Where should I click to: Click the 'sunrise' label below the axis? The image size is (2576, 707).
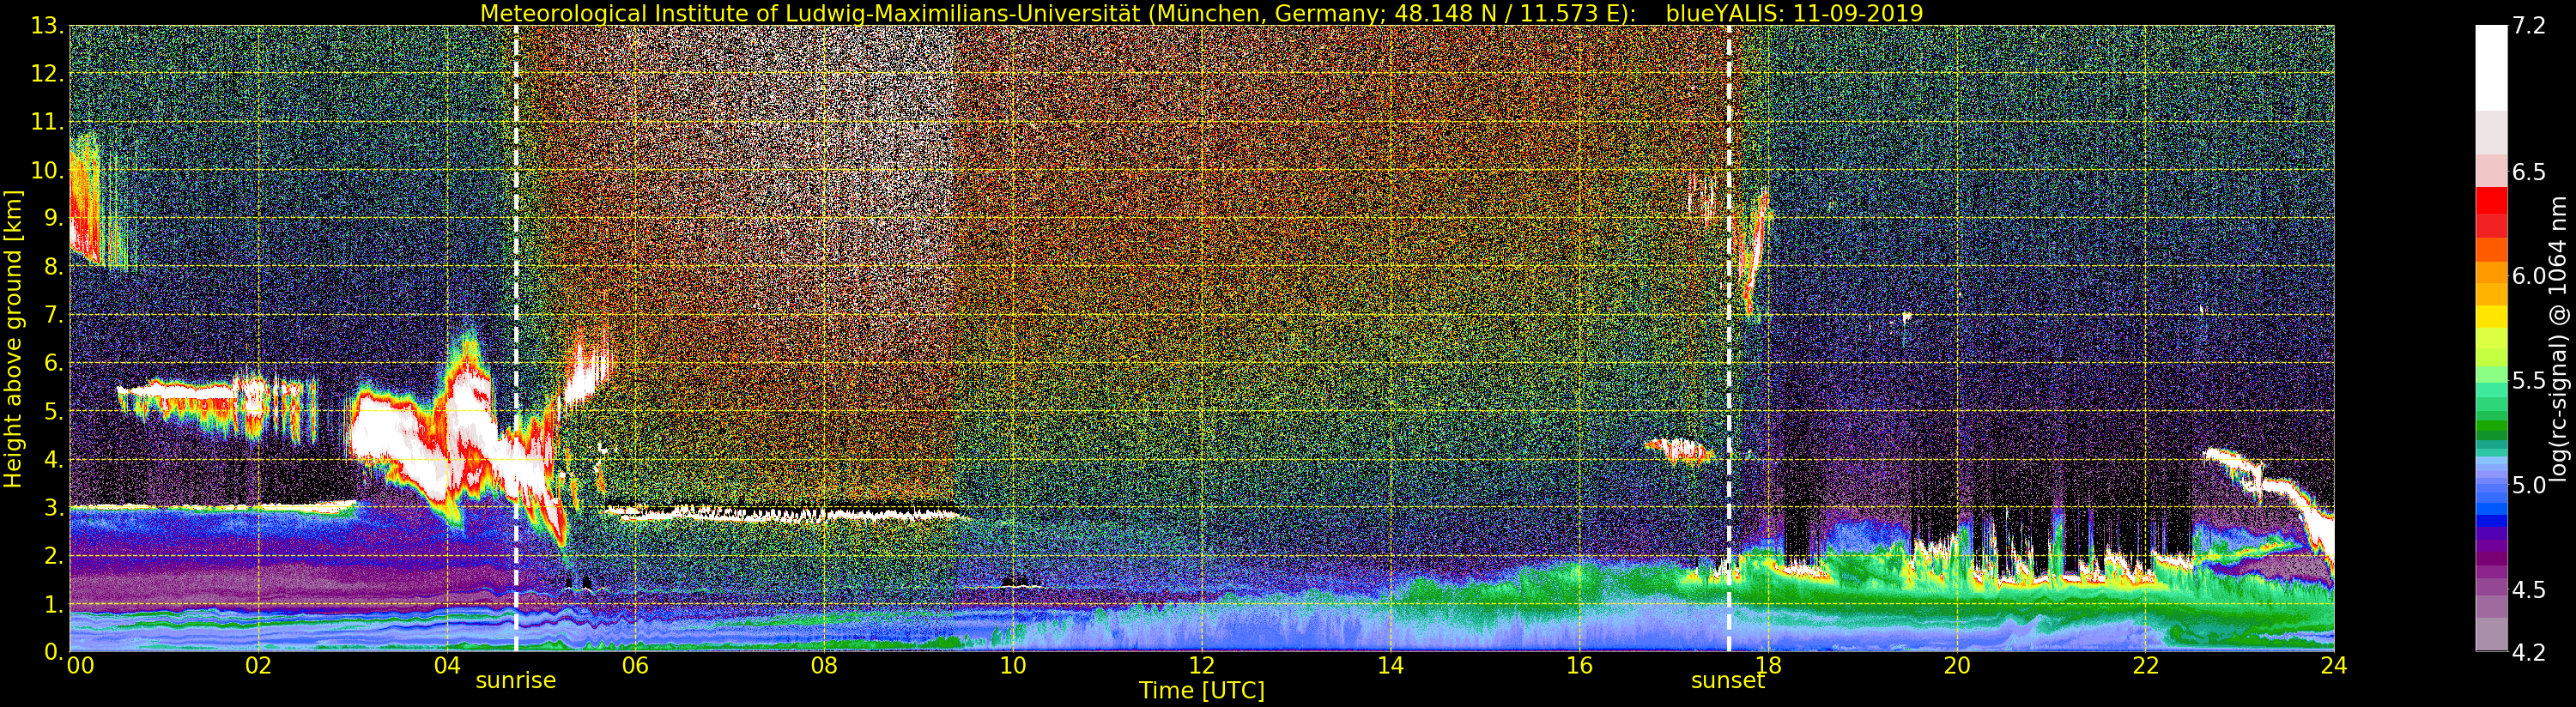[515, 681]
